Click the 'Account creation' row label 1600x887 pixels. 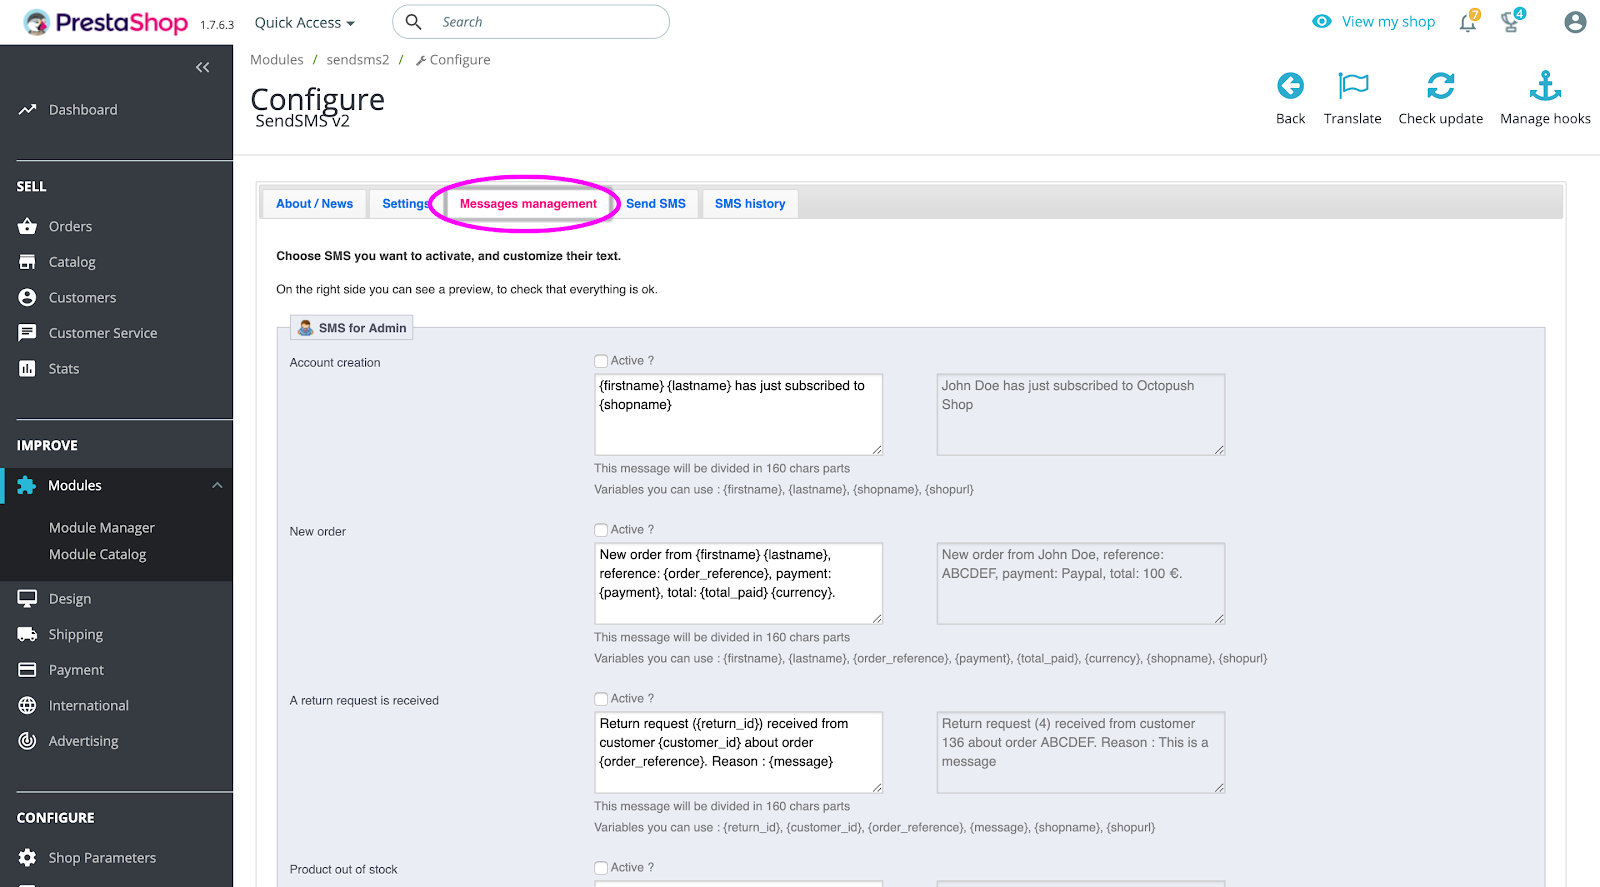click(335, 363)
